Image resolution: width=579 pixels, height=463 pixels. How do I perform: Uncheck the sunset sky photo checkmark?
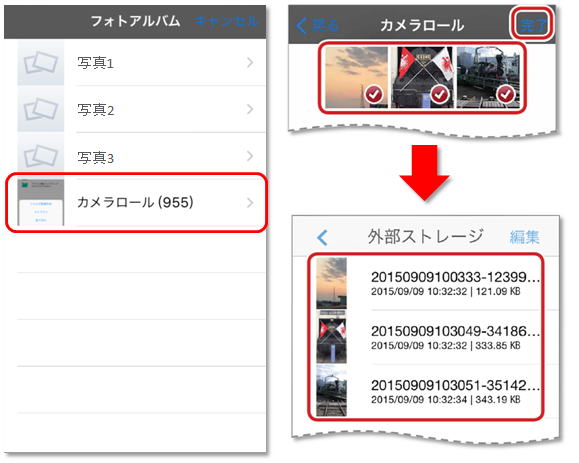[374, 95]
